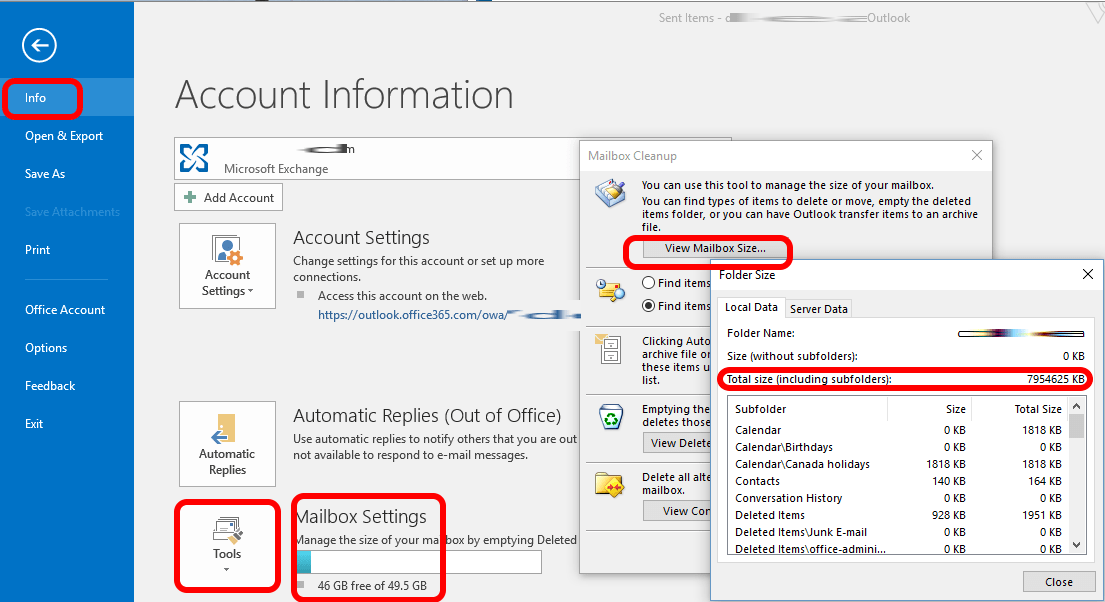Click the selected Find items radio button
1105x602 pixels.
pos(648,306)
